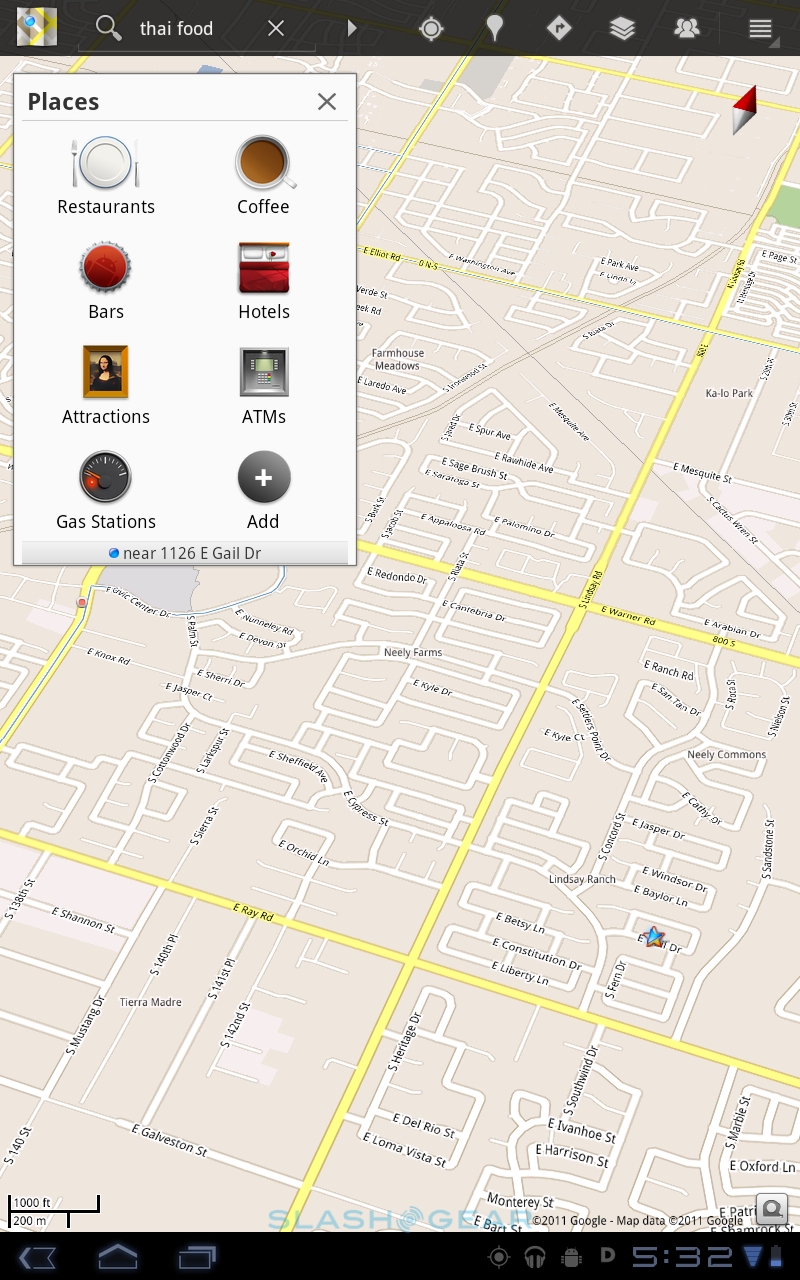Tap the arrow next to the search box

tap(351, 28)
